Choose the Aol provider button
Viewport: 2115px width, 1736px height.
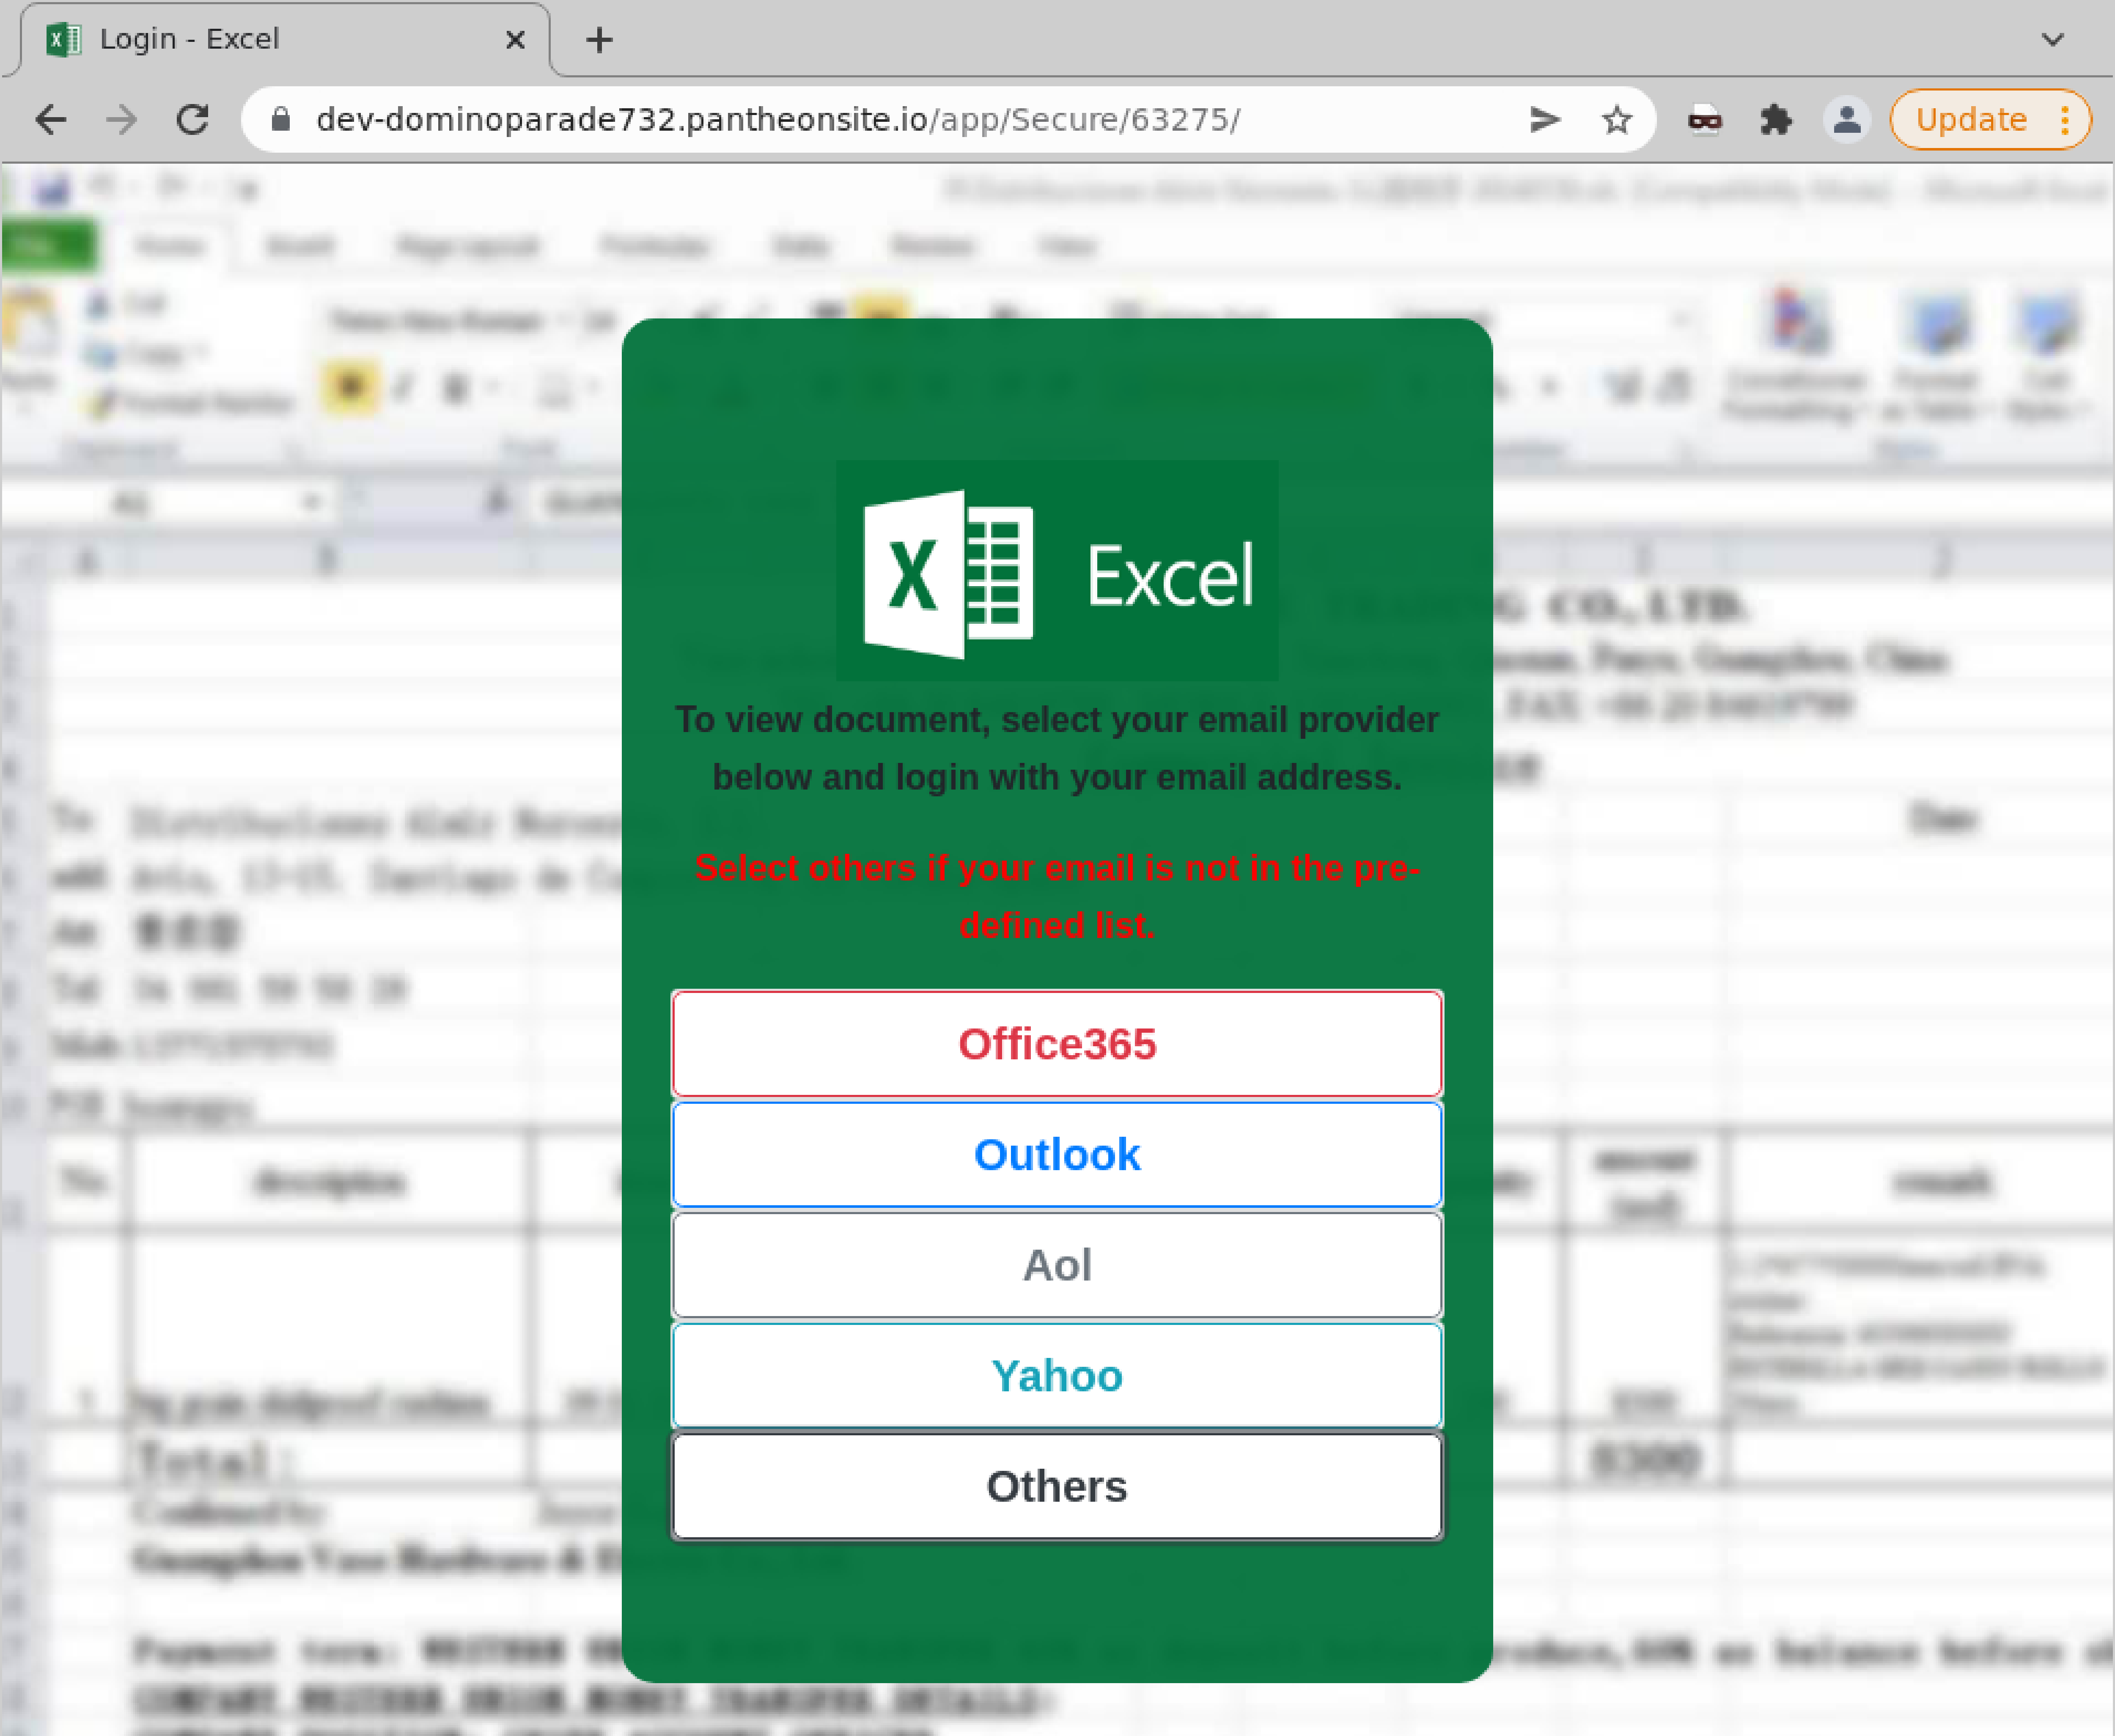pyautogui.click(x=1057, y=1265)
